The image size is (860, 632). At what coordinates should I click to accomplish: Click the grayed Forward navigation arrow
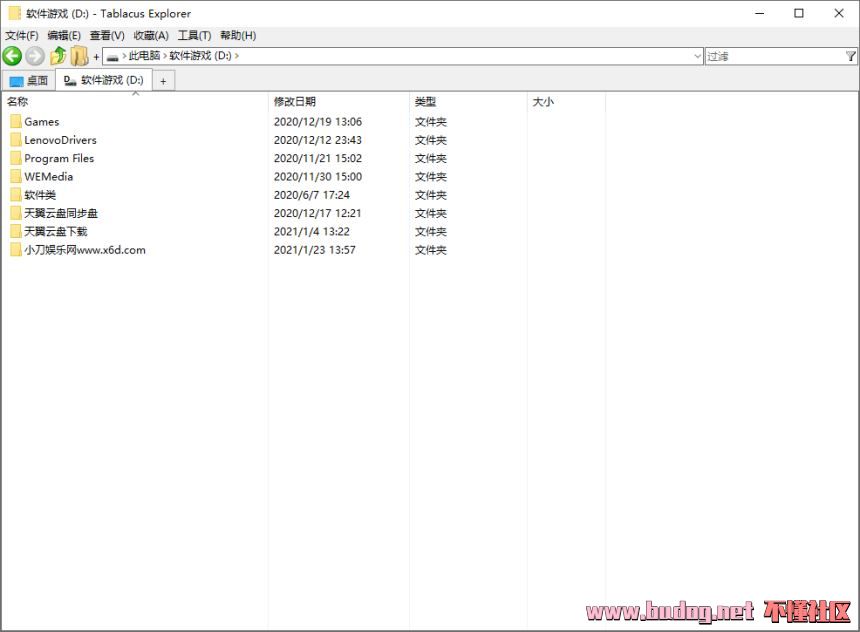coord(34,56)
